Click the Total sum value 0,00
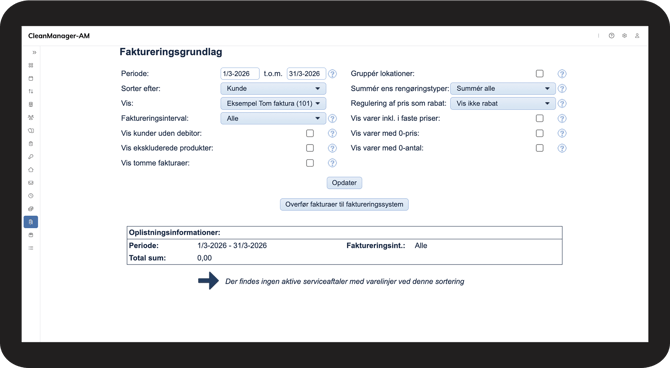Screen dimensions: 670x368 pos(204,258)
